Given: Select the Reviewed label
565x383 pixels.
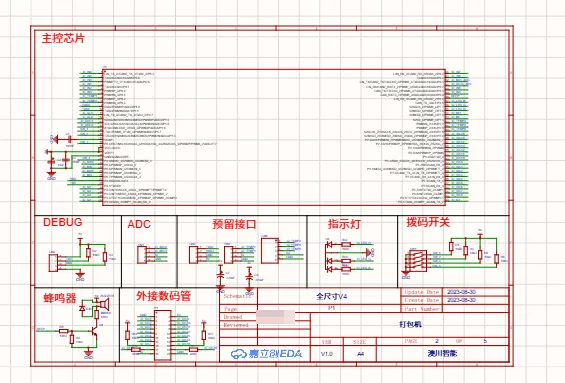Looking at the screenshot, I should [x=236, y=325].
